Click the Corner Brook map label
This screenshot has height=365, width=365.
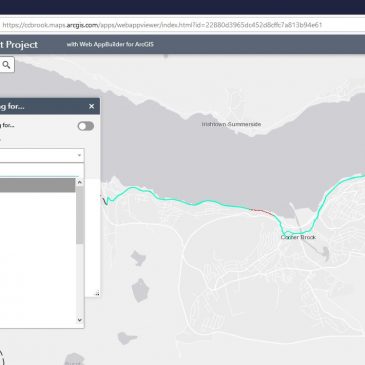coord(298,237)
